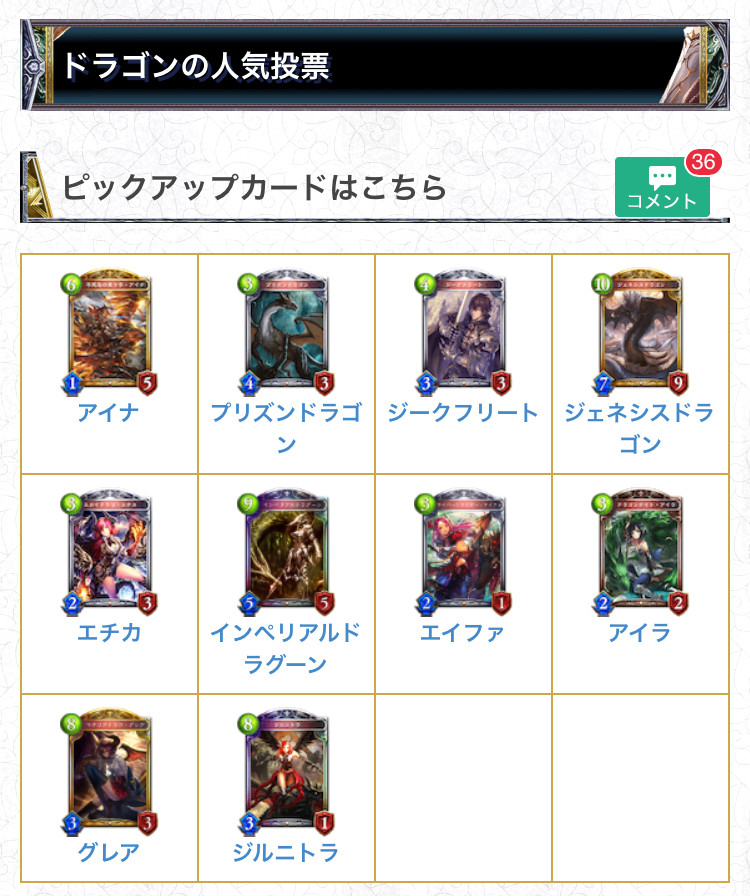Select the ジークフリート card image
This screenshot has height=896, width=750.
click(x=463, y=331)
